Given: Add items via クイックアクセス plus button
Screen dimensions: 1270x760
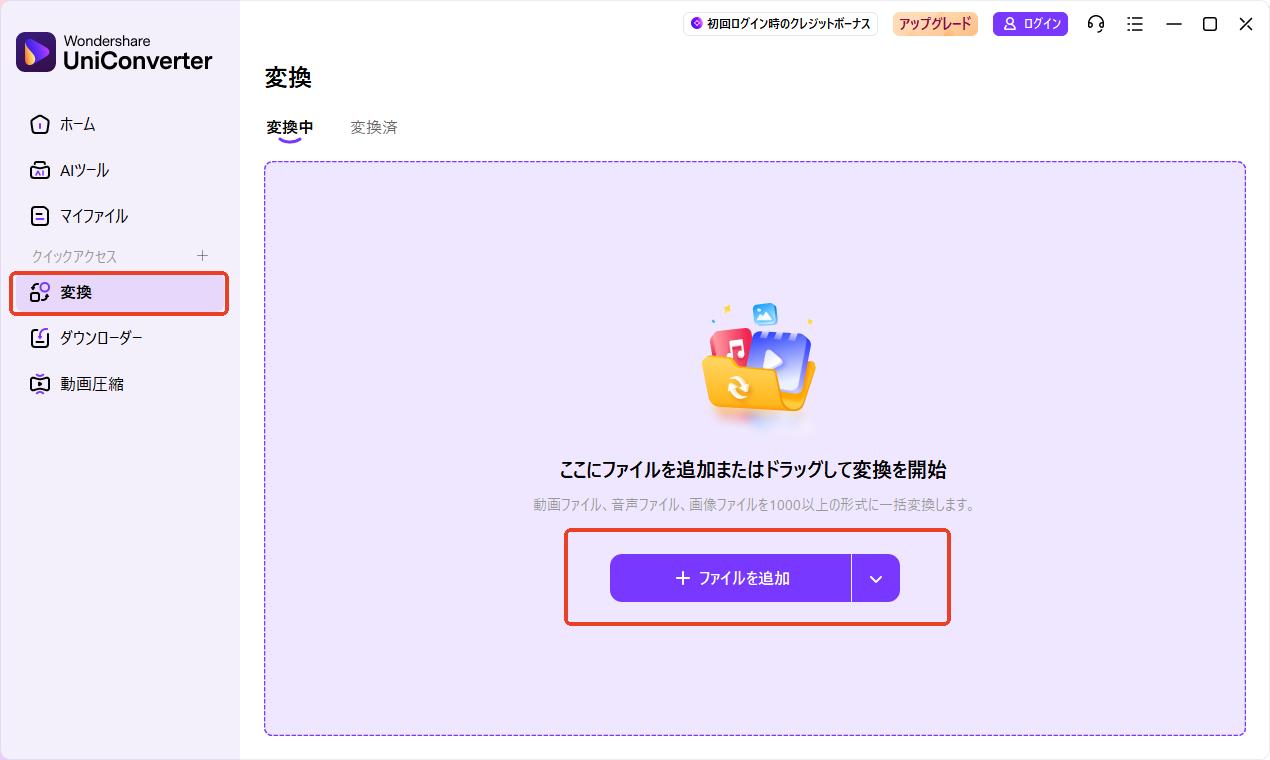Looking at the screenshot, I should [203, 255].
